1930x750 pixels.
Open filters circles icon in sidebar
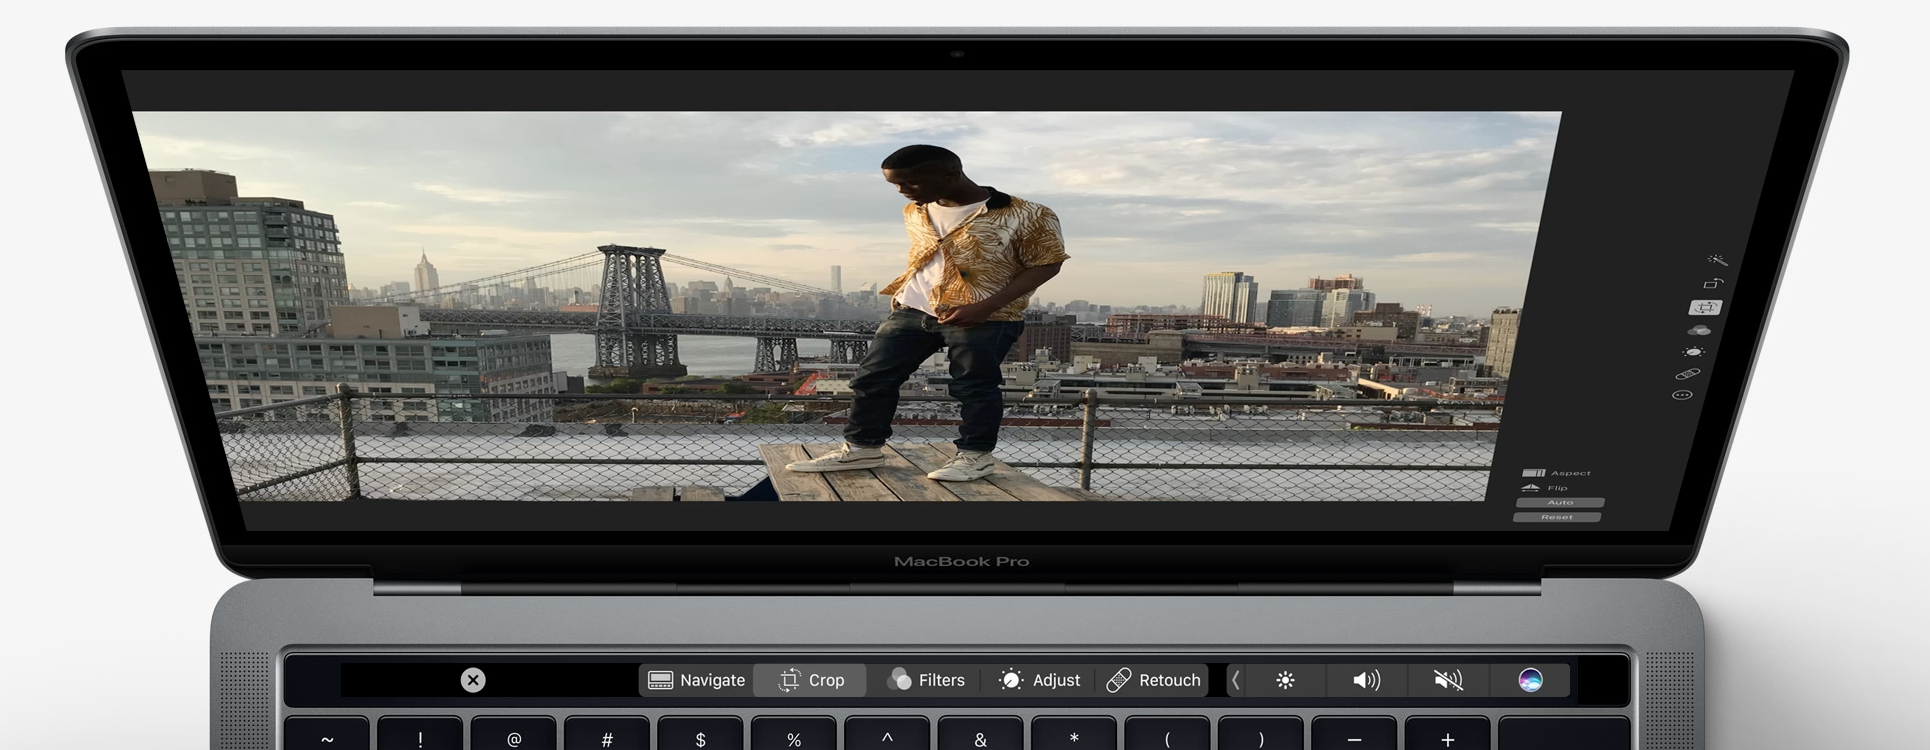coord(1699,330)
